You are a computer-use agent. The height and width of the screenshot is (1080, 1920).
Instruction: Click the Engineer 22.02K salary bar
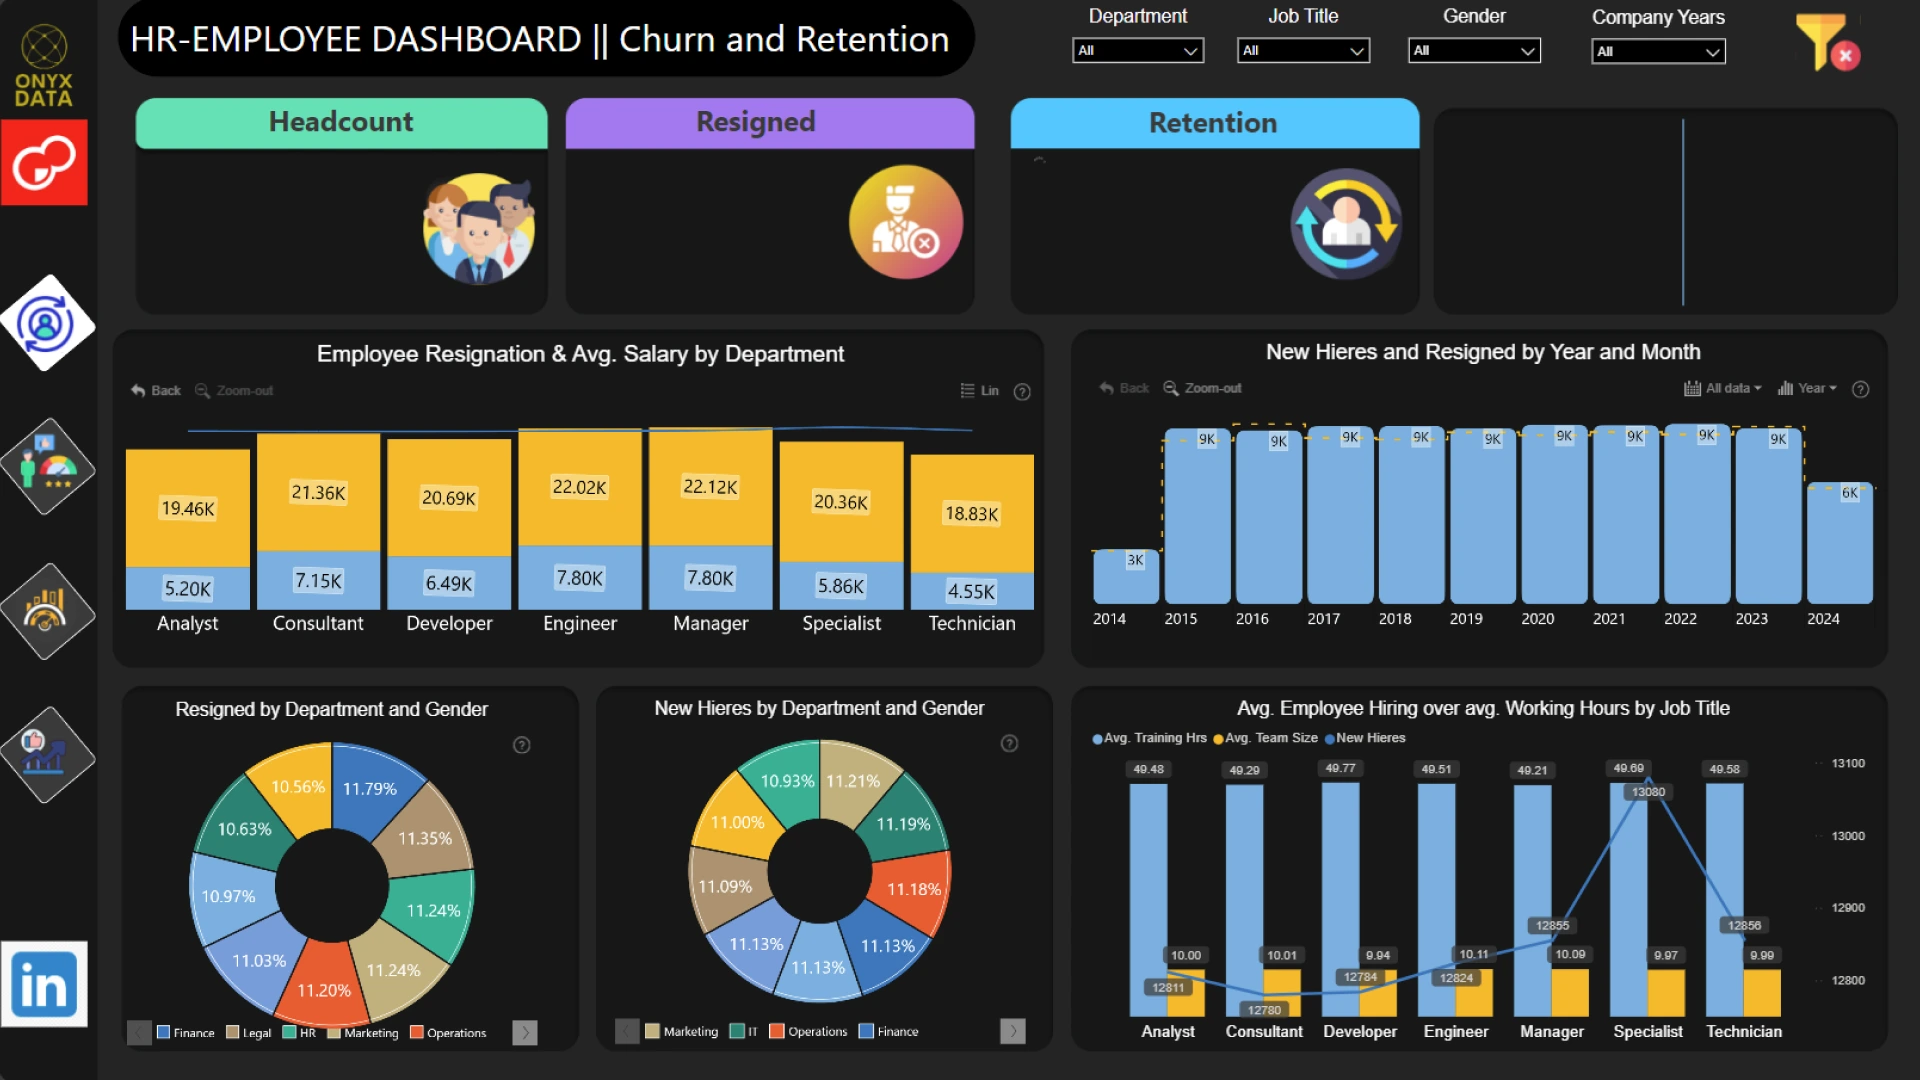(x=580, y=488)
